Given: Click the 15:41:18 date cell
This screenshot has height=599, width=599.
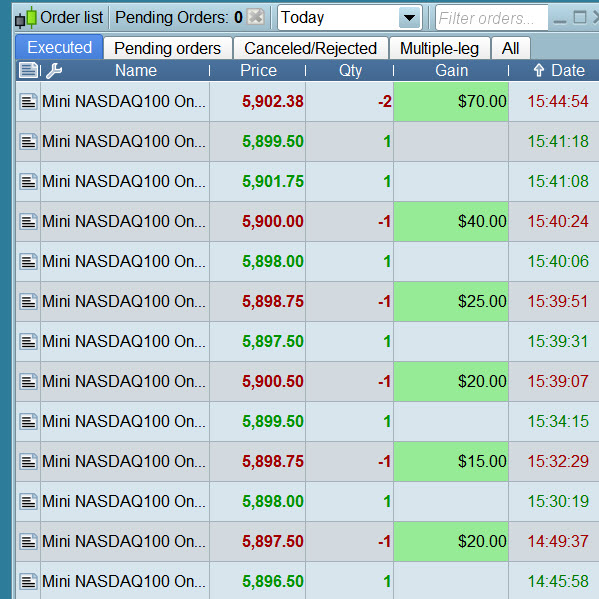Looking at the screenshot, I should [554, 141].
